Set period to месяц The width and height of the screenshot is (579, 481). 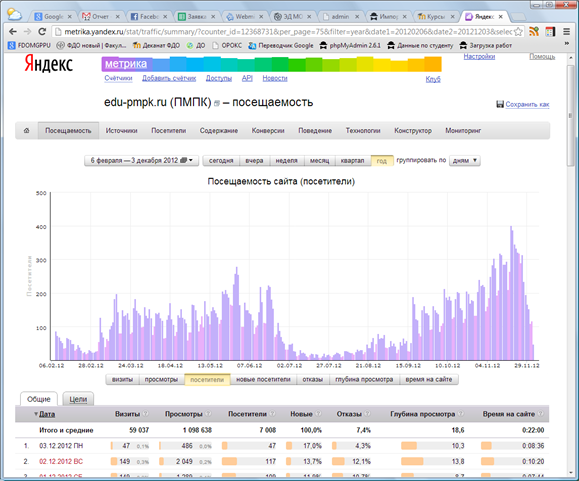coord(319,161)
